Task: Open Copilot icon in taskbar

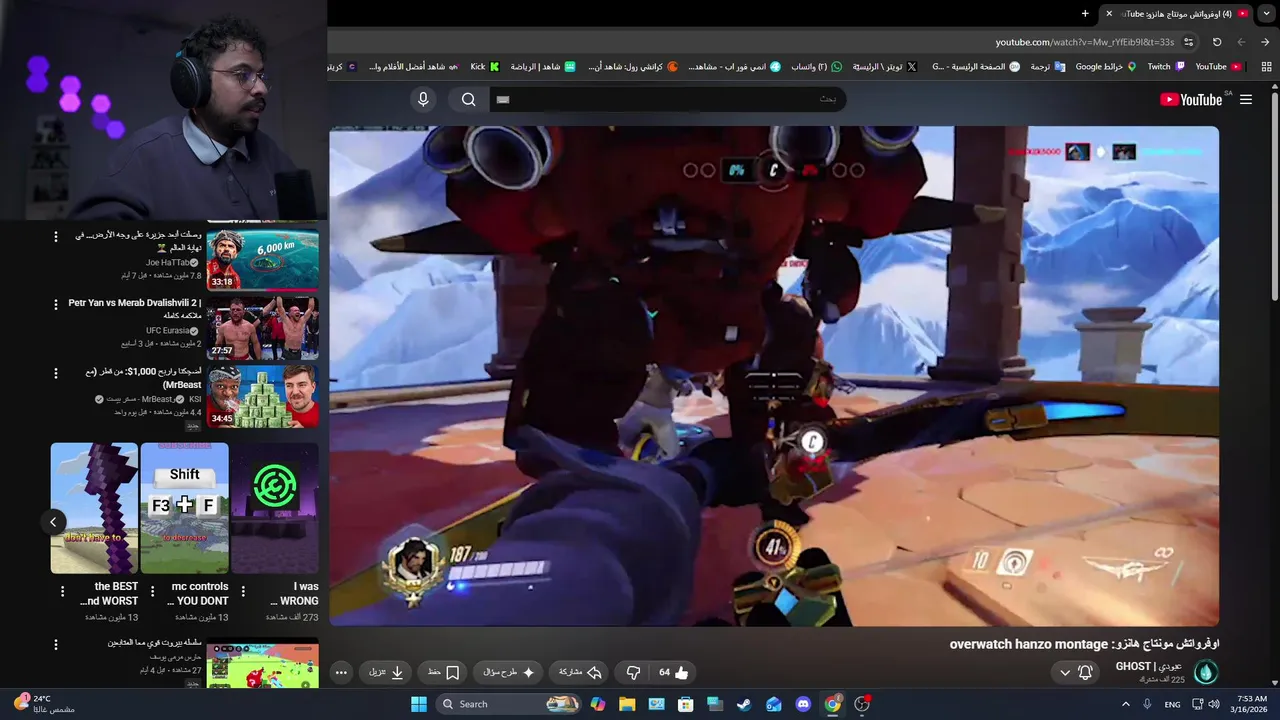Action: [598, 704]
